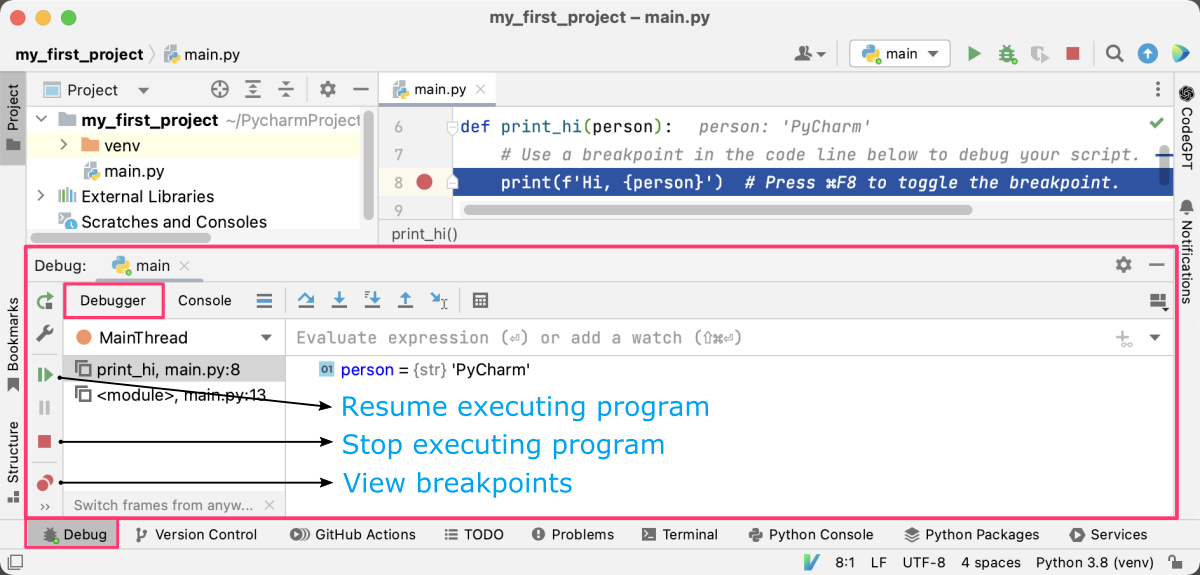The image size is (1200, 575).
Task: Click the Run to Cursor icon
Action: (x=438, y=300)
